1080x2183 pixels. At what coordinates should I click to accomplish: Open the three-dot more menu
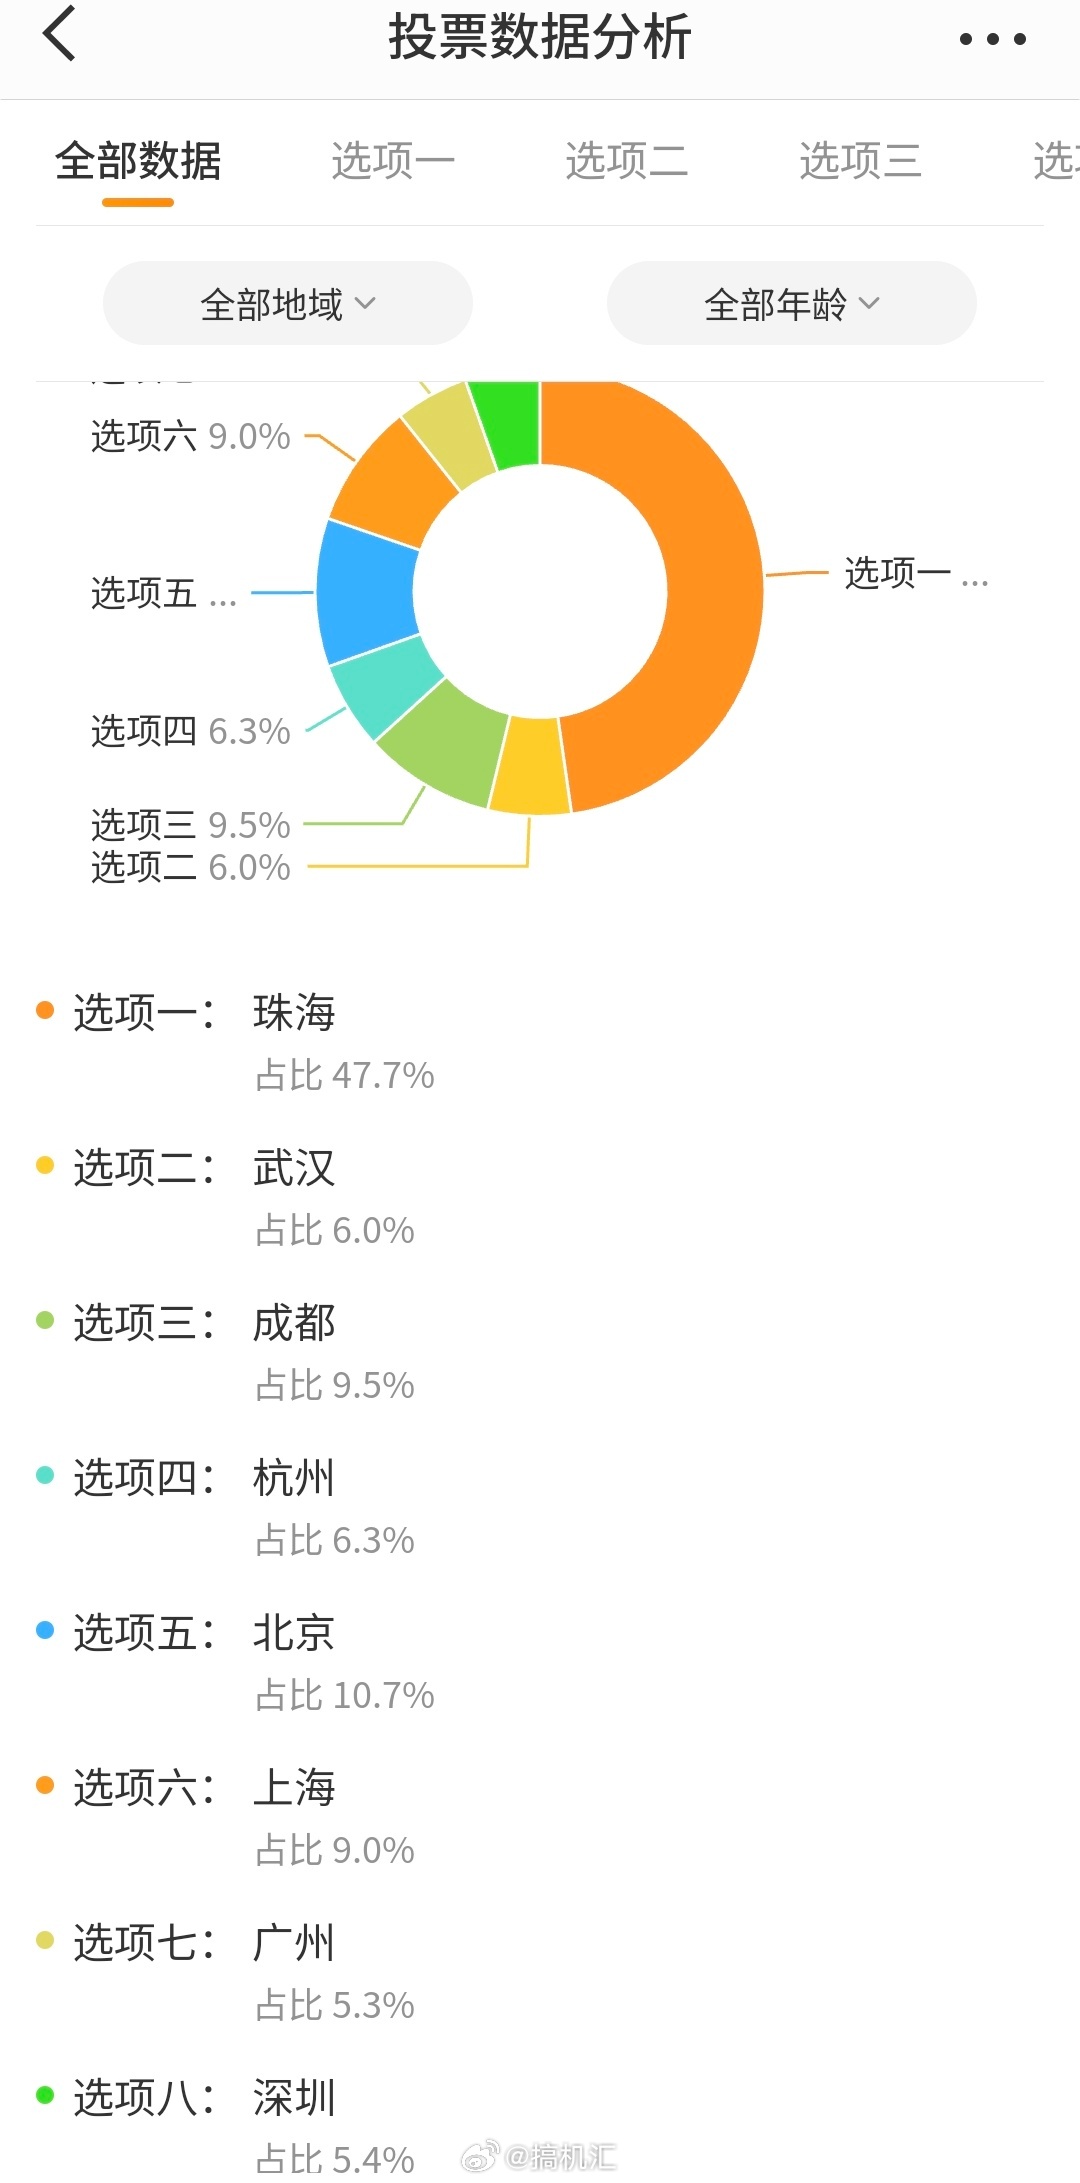[992, 39]
